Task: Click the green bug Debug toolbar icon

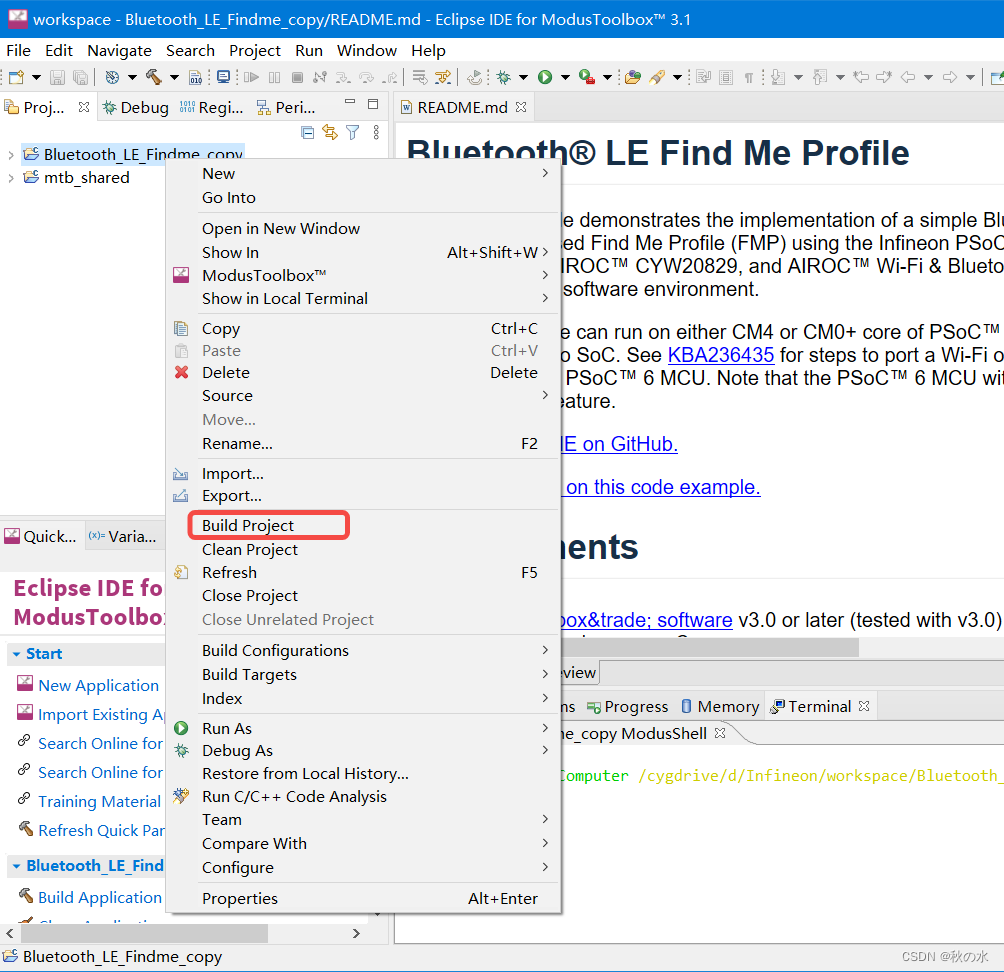Action: tap(504, 77)
